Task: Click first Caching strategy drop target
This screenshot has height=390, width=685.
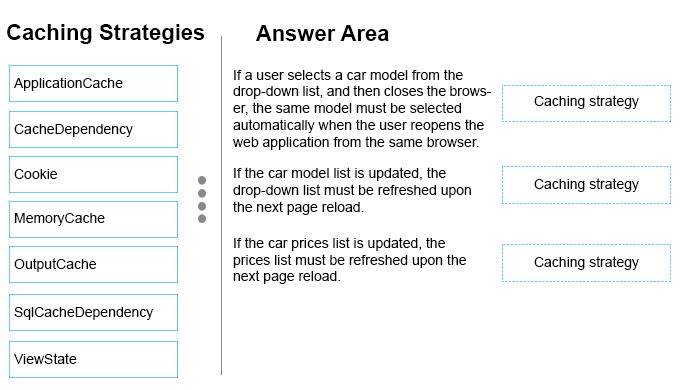Action: coord(586,104)
